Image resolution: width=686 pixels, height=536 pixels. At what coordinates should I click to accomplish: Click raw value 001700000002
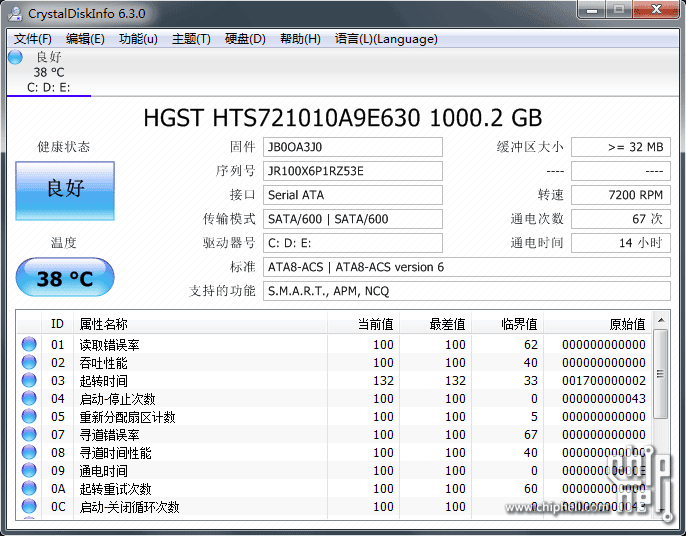tap(604, 381)
